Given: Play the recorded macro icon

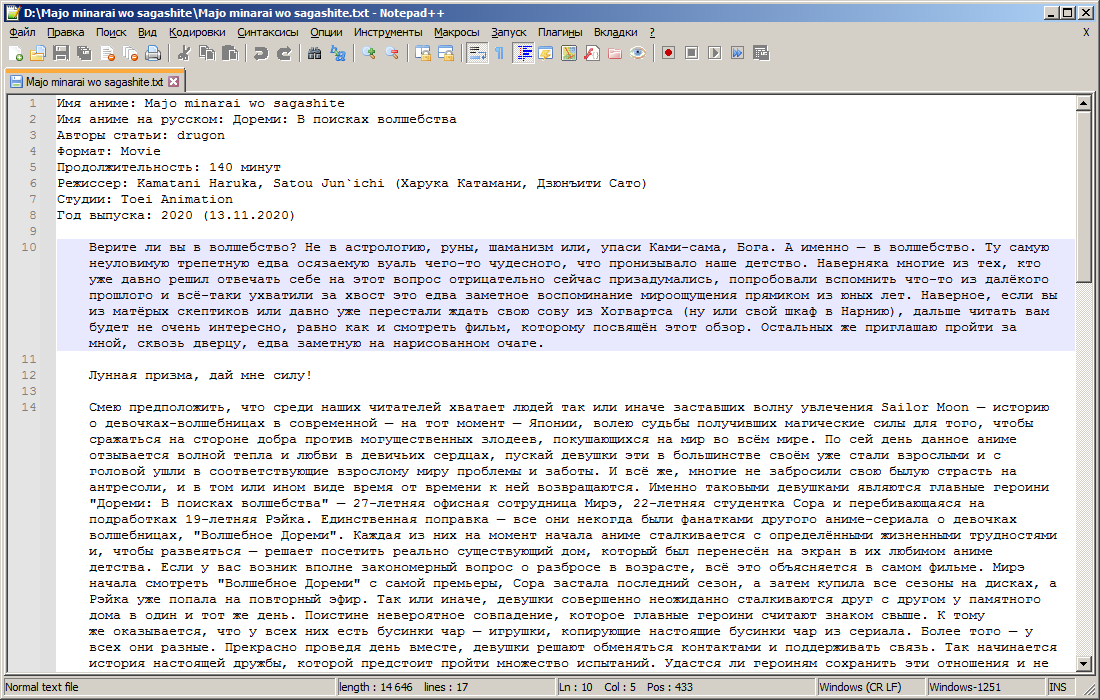Looking at the screenshot, I should pyautogui.click(x=716, y=53).
